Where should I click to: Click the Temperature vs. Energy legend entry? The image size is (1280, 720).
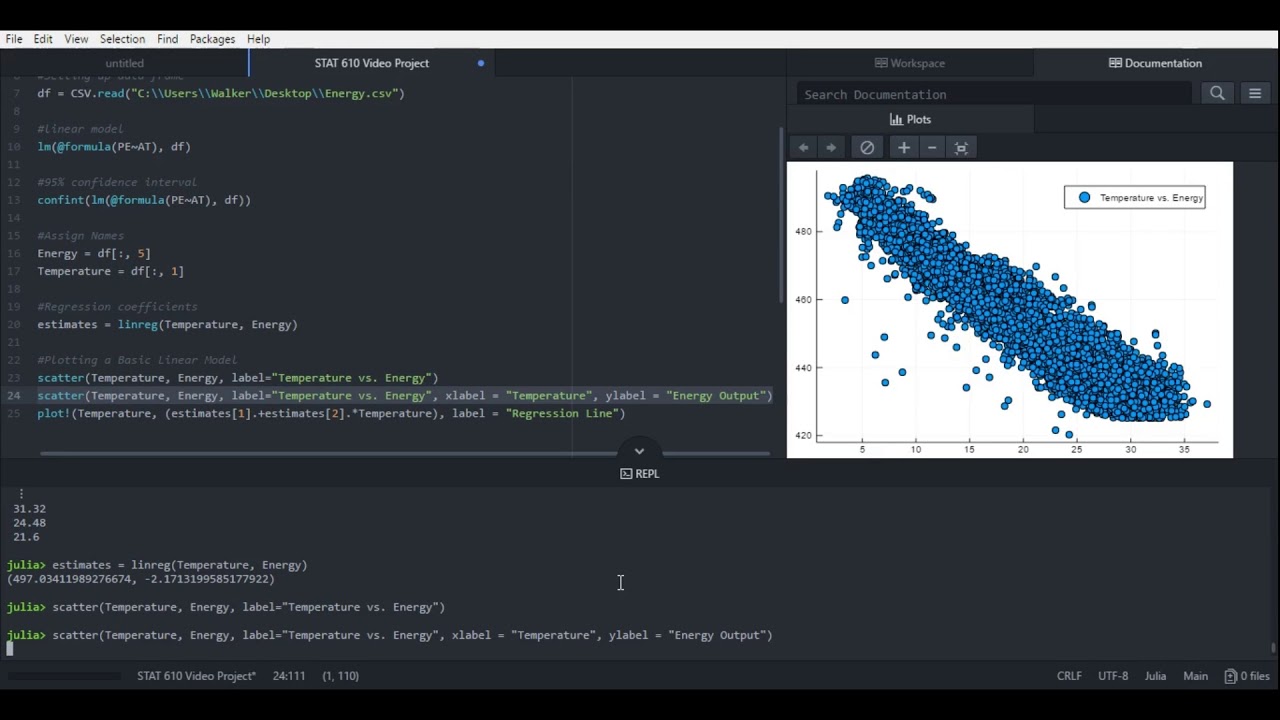(x=1135, y=198)
